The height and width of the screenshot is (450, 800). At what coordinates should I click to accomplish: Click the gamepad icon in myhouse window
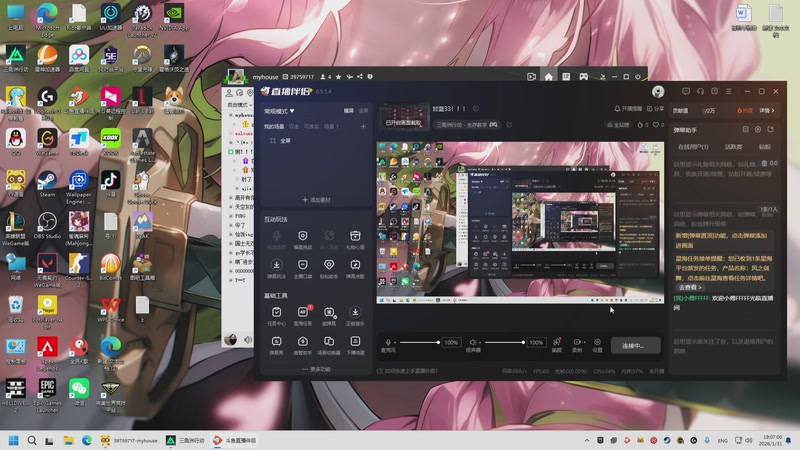pyautogui.click(x=583, y=77)
